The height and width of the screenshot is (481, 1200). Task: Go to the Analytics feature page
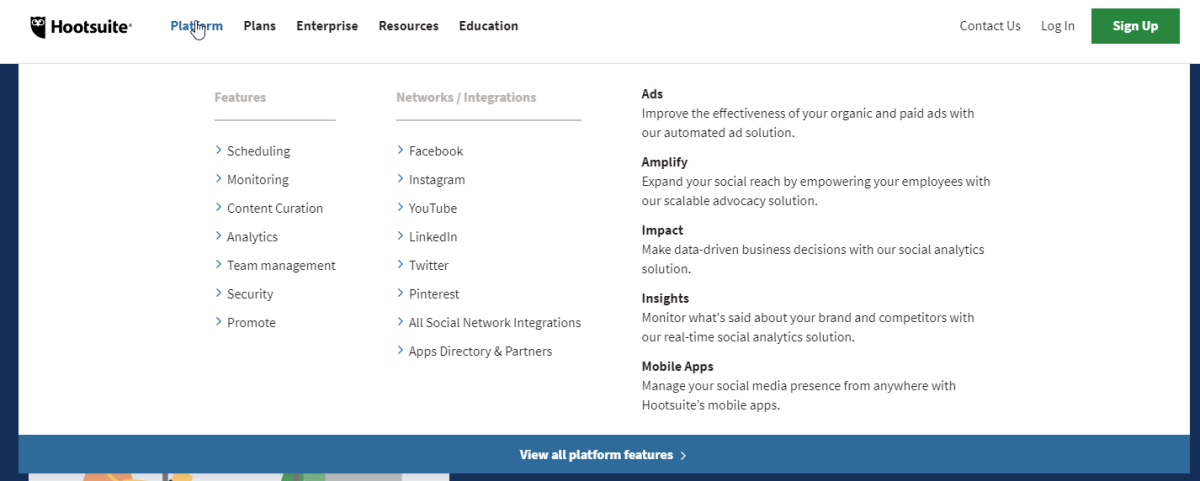(252, 237)
